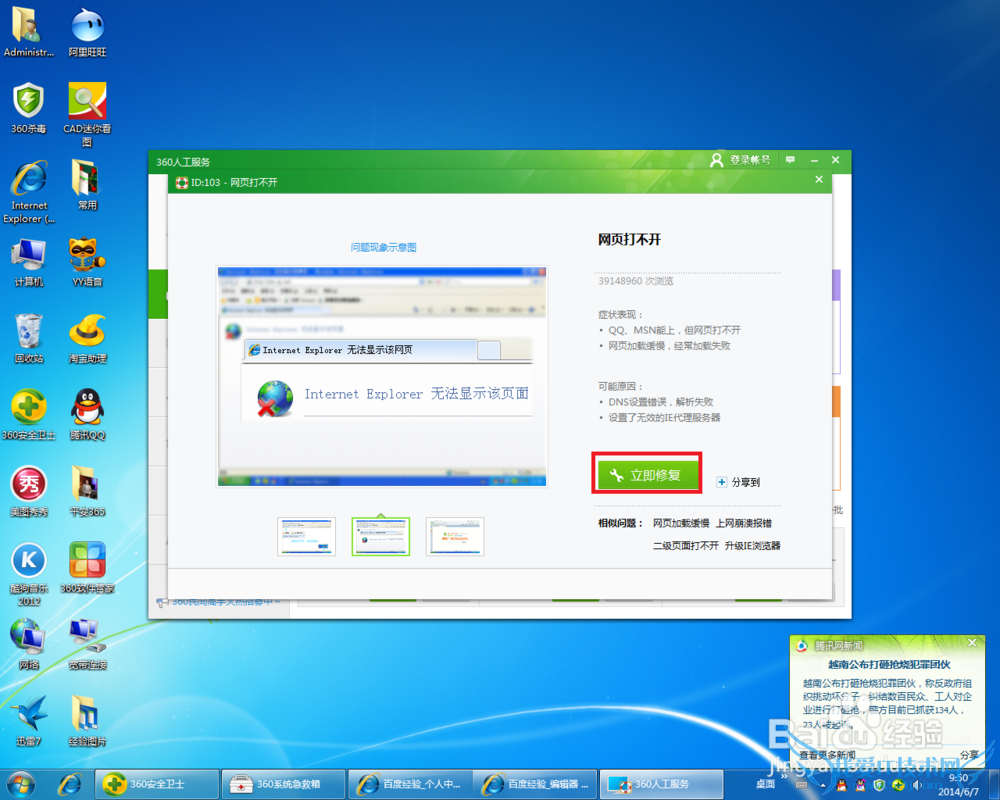Open the feedback message icon in the title bar
Screen dimensions: 1000x800
(x=791, y=159)
